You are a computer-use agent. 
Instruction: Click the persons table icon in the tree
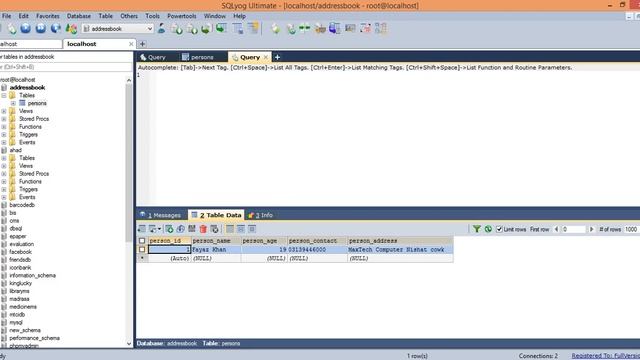tap(22, 103)
